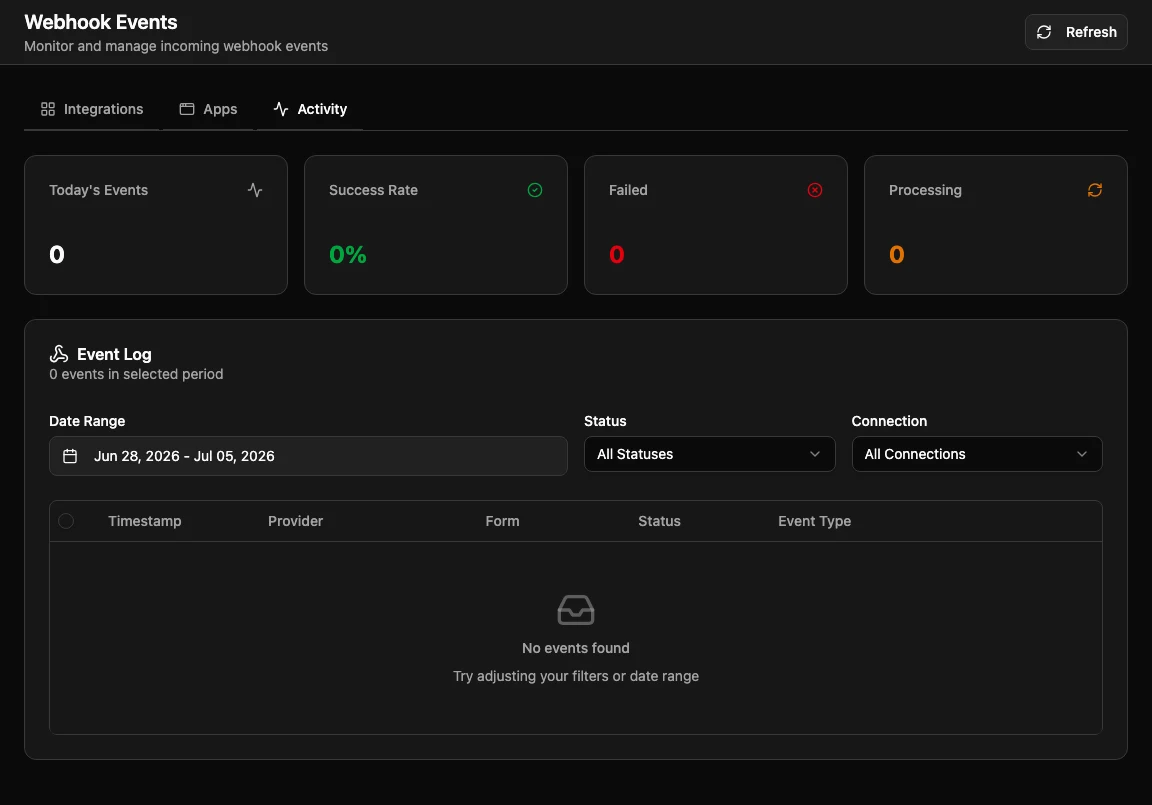Click '0 events in selected period' text
Viewport: 1152px width, 805px height.
point(136,374)
